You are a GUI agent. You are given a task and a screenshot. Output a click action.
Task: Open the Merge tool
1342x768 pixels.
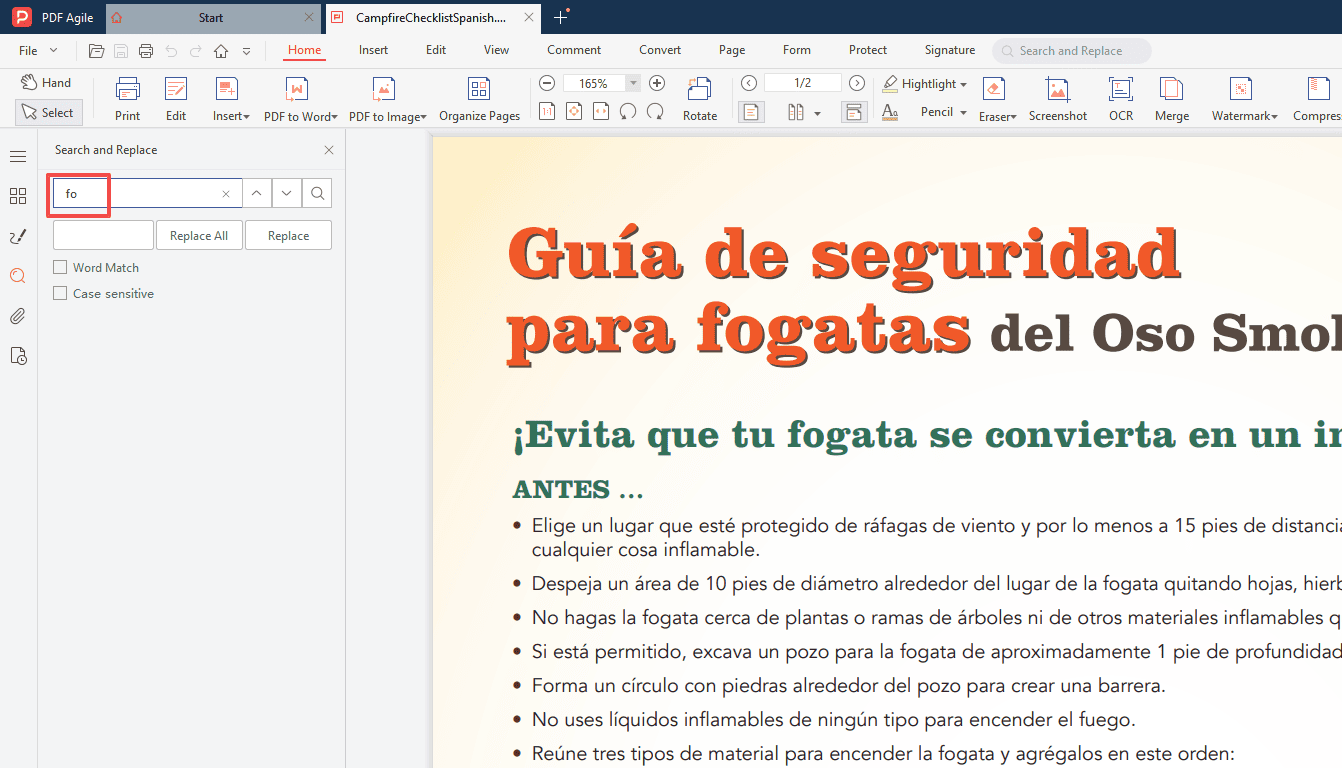1171,97
